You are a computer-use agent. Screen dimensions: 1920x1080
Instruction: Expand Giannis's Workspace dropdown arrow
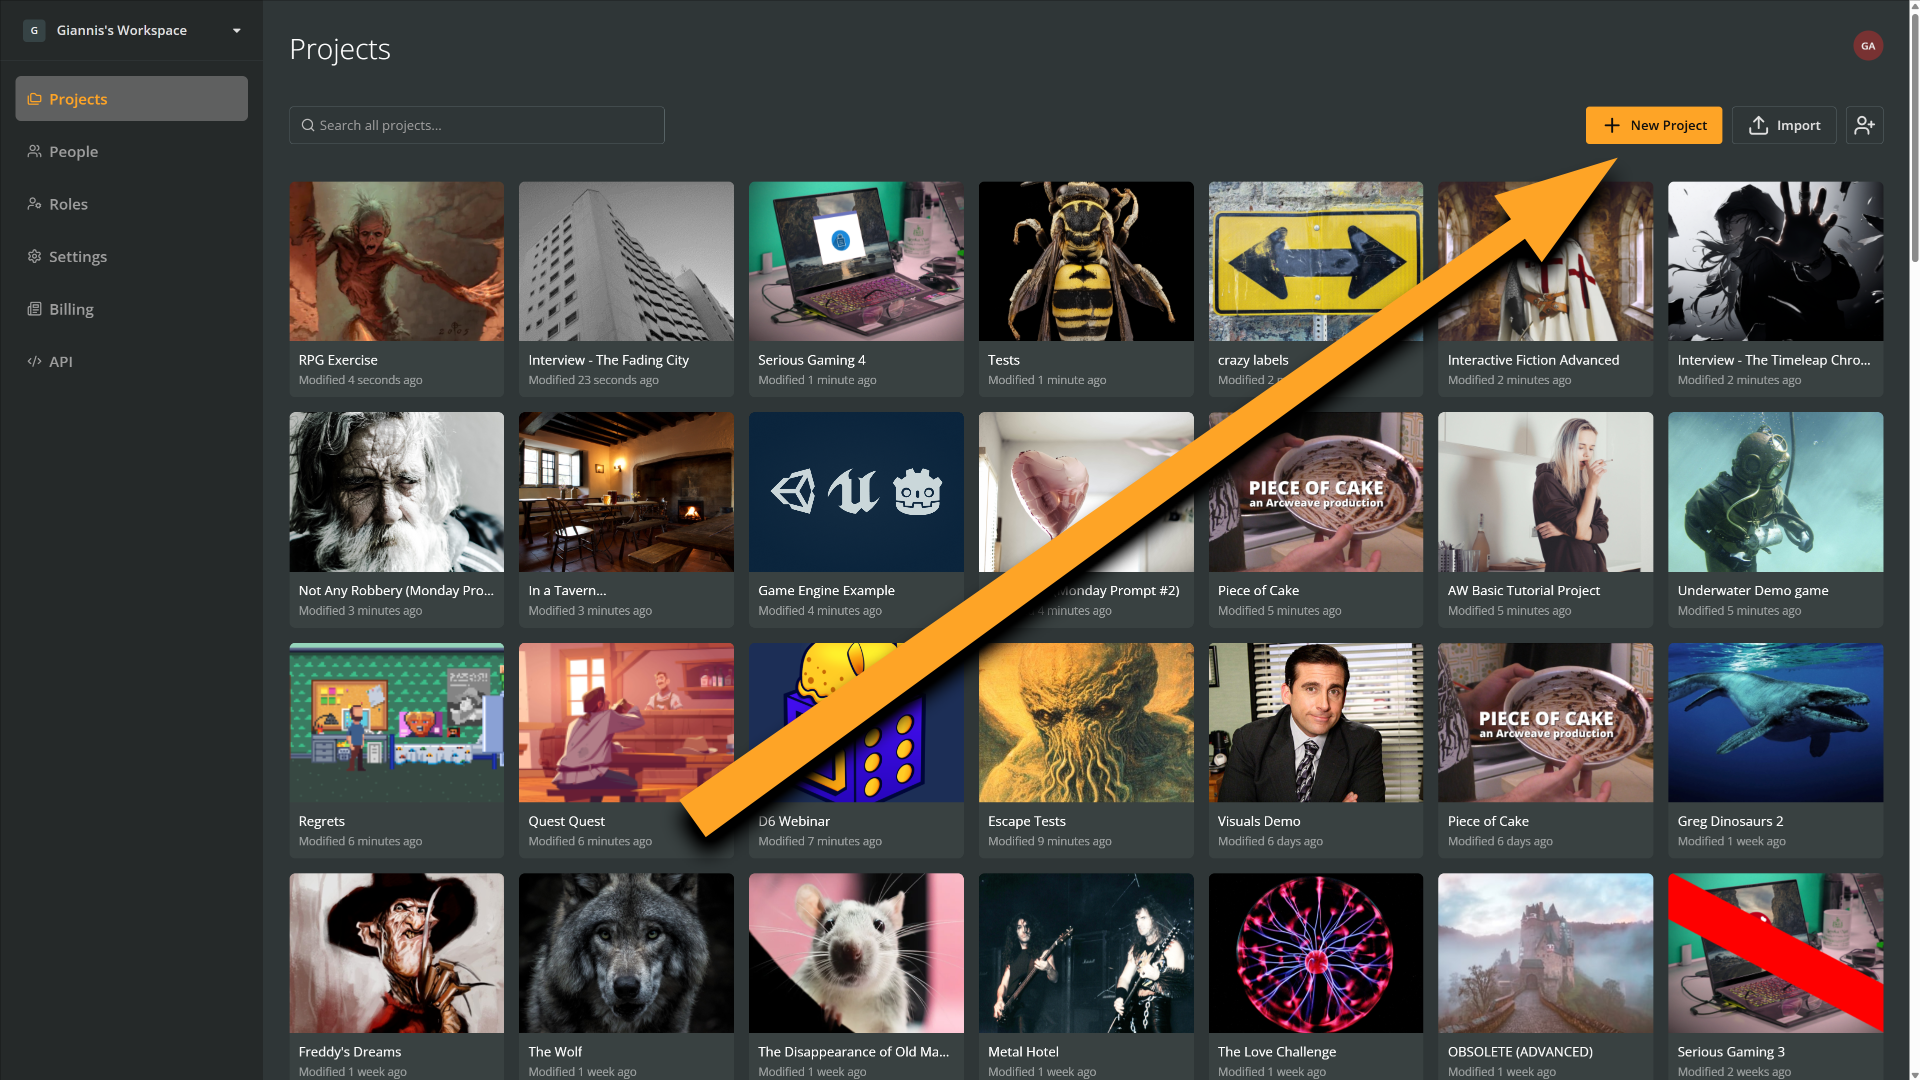tap(237, 30)
